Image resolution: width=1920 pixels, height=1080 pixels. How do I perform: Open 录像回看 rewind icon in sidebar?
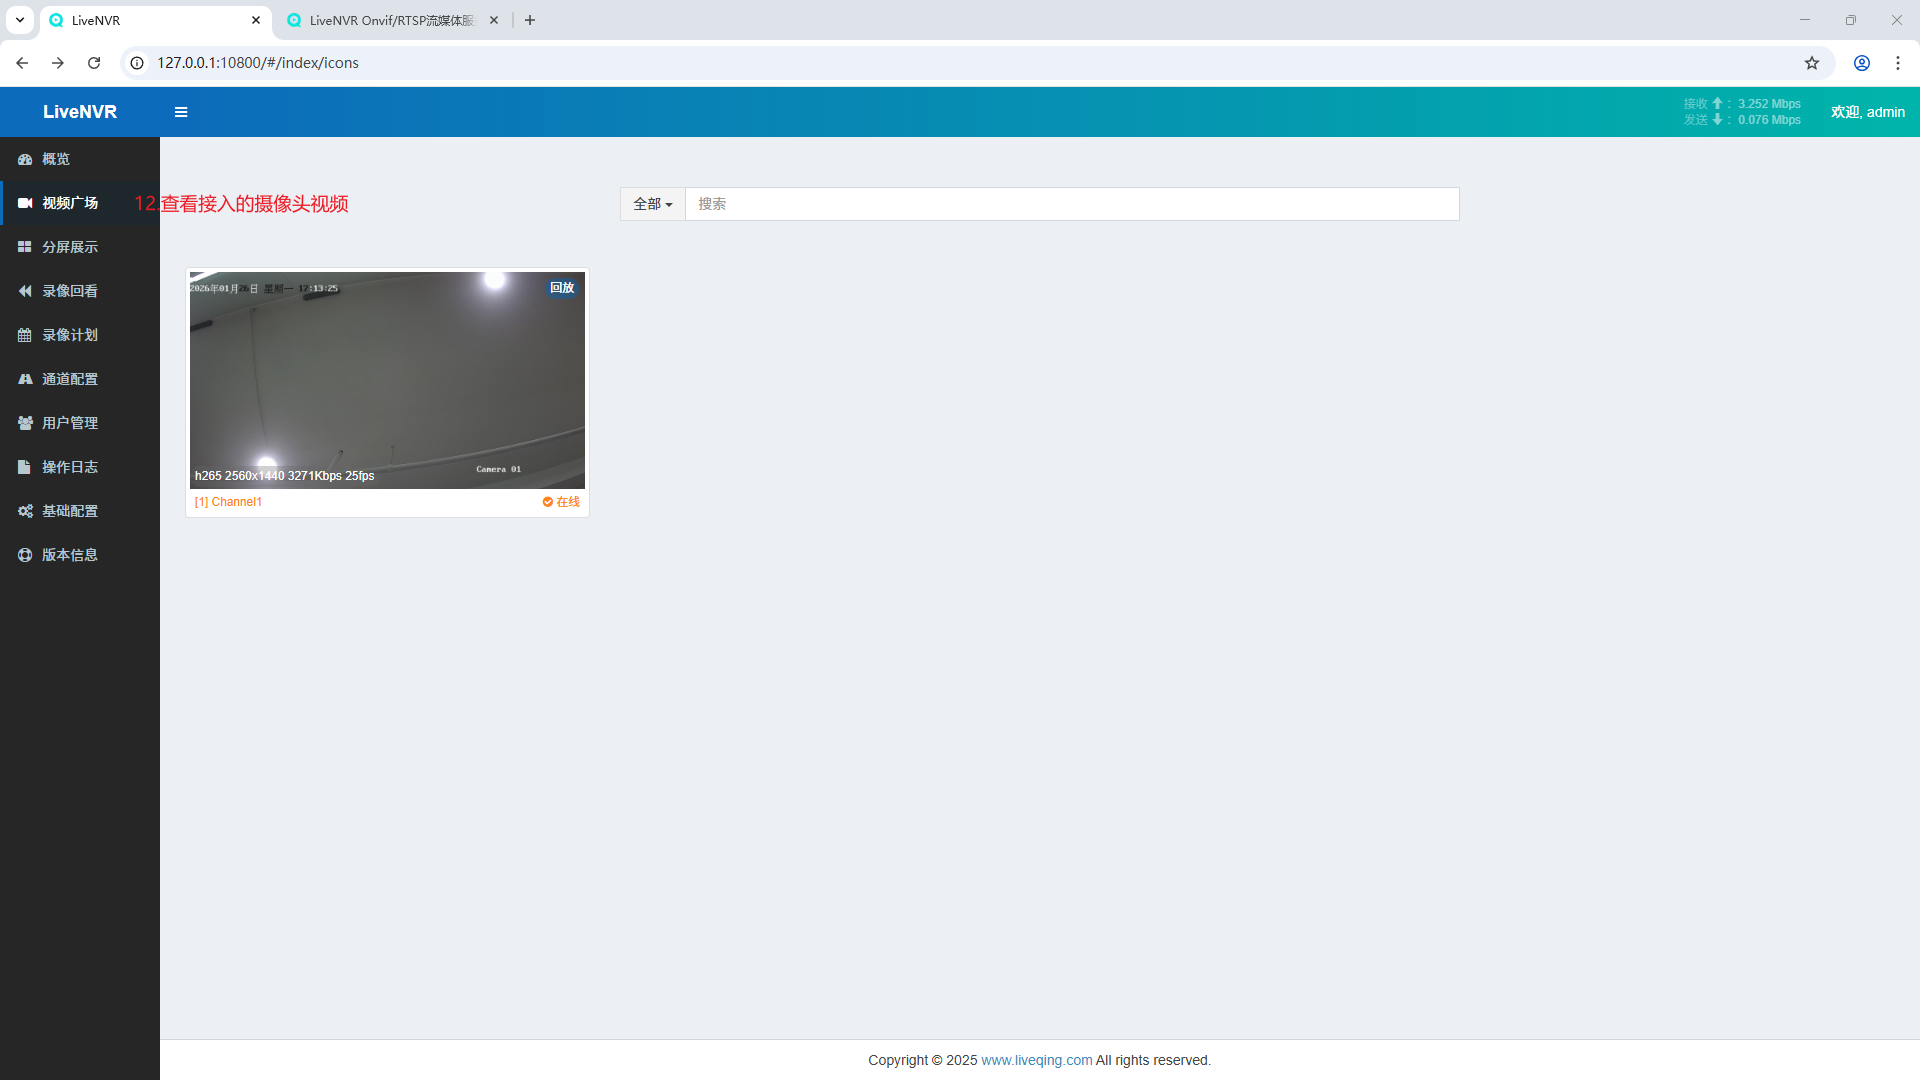click(25, 291)
